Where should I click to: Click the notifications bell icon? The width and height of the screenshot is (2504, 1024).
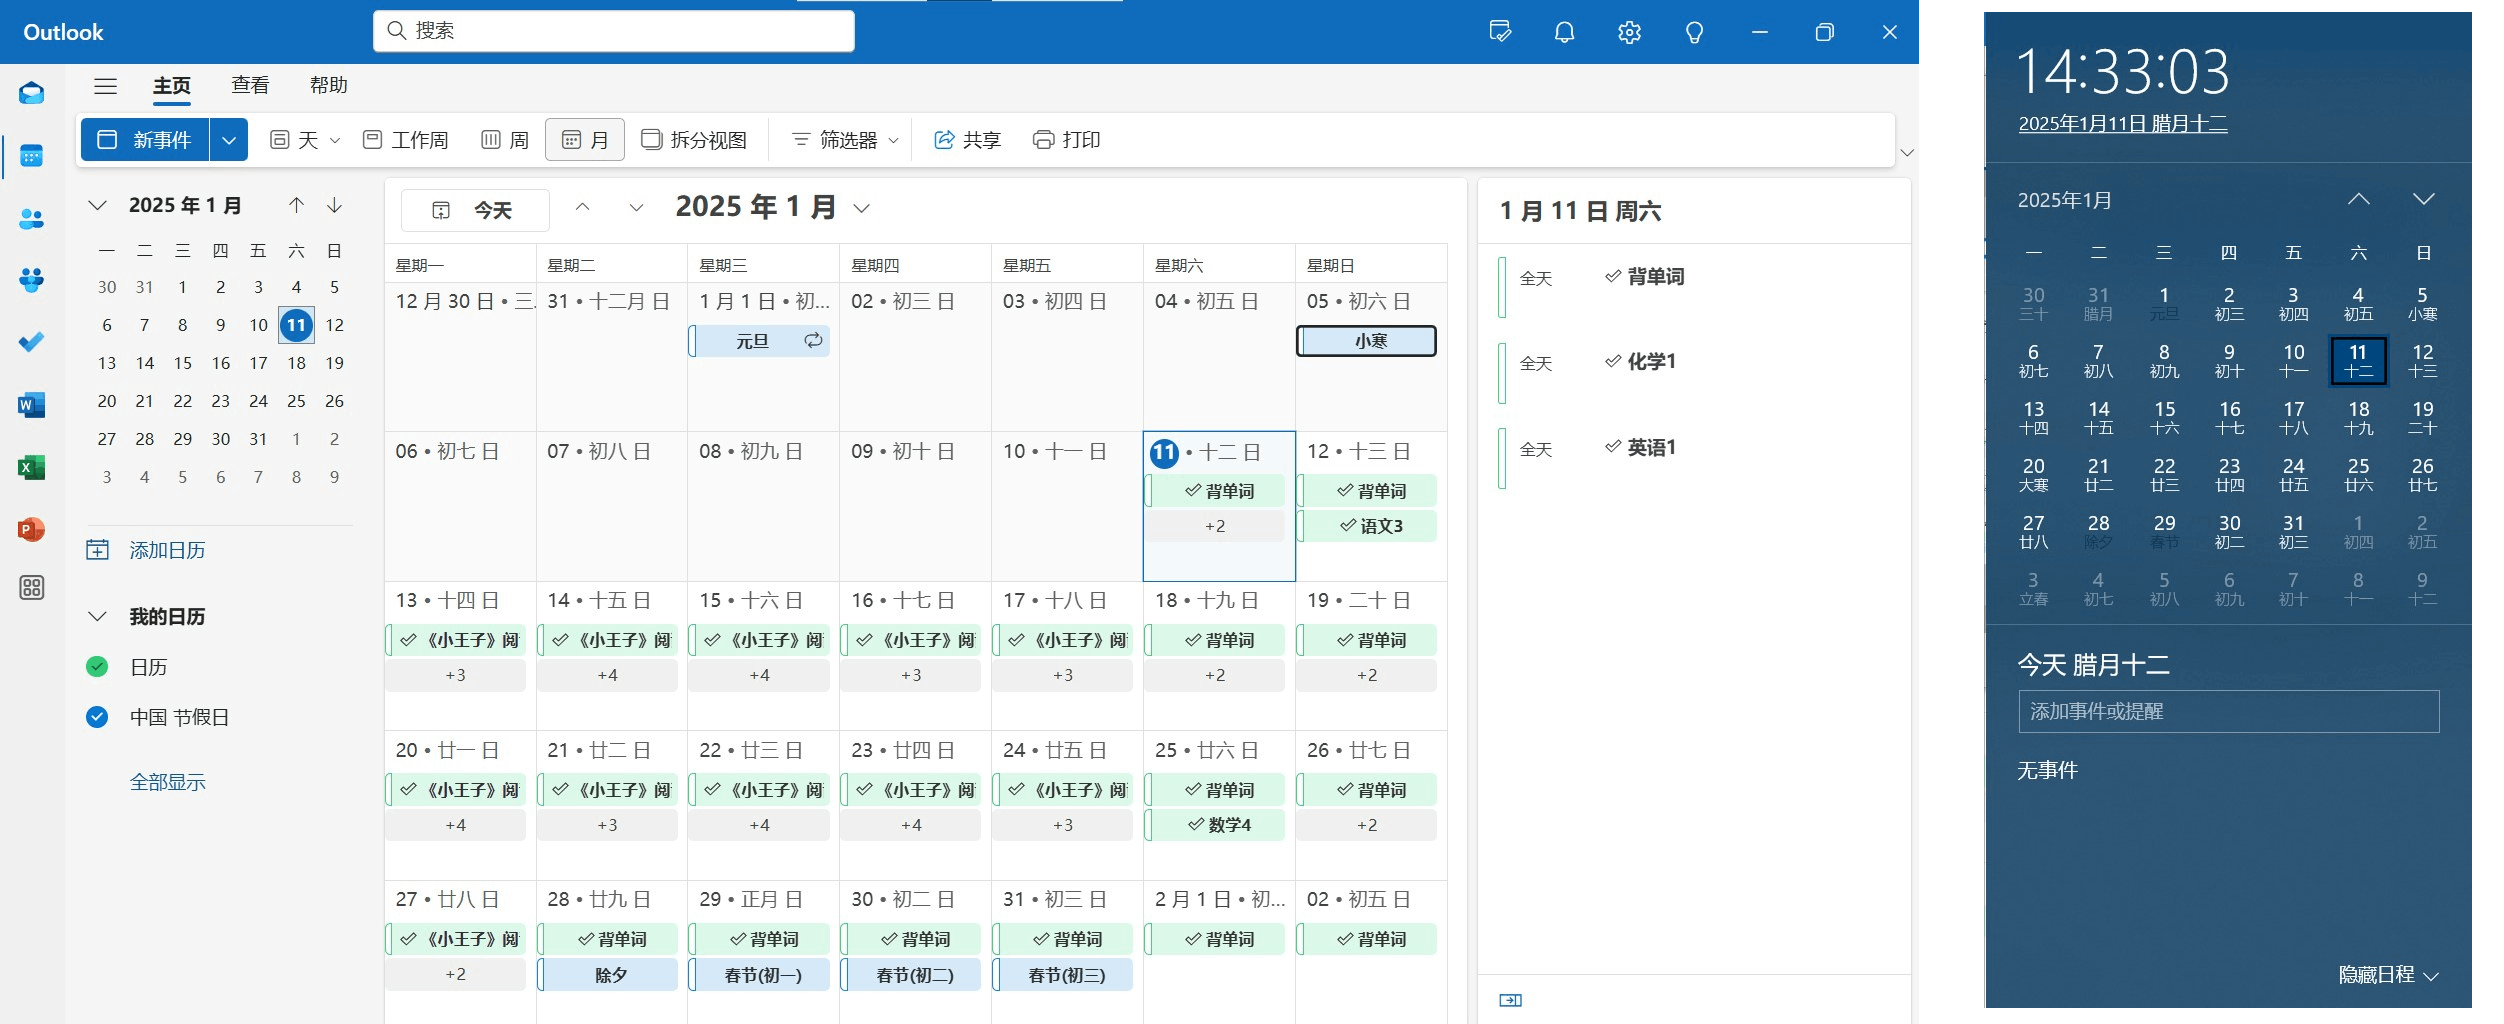(x=1563, y=31)
